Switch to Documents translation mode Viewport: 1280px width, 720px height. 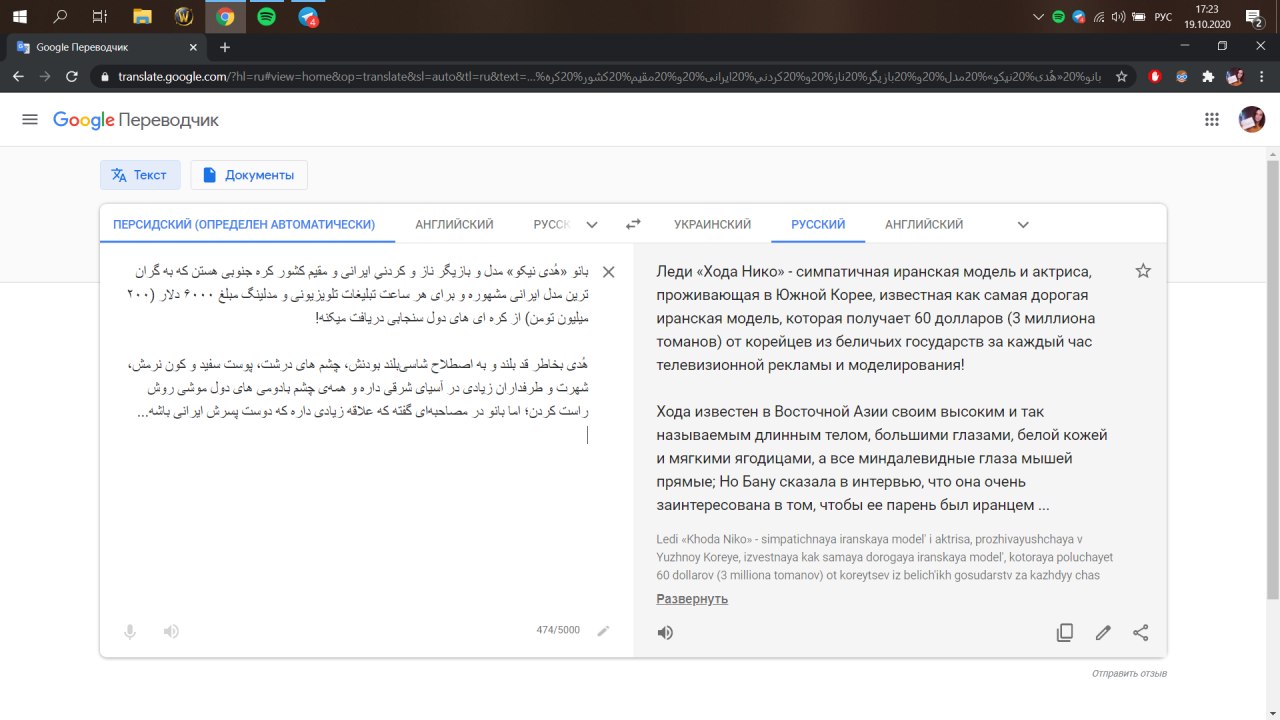pyautogui.click(x=249, y=175)
